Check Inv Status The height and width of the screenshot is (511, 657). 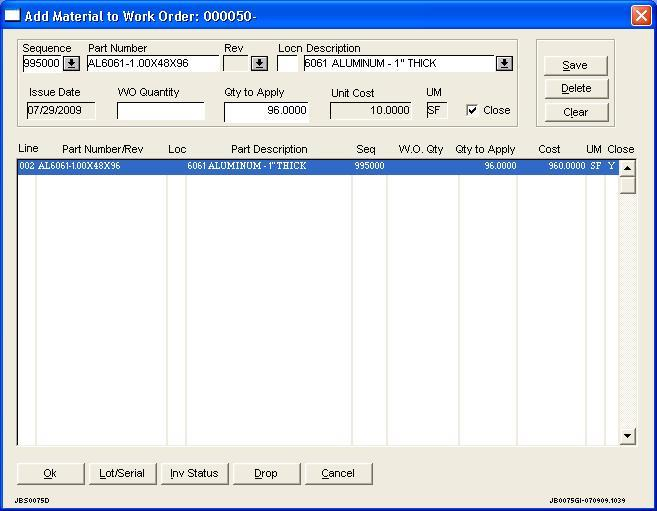(194, 473)
